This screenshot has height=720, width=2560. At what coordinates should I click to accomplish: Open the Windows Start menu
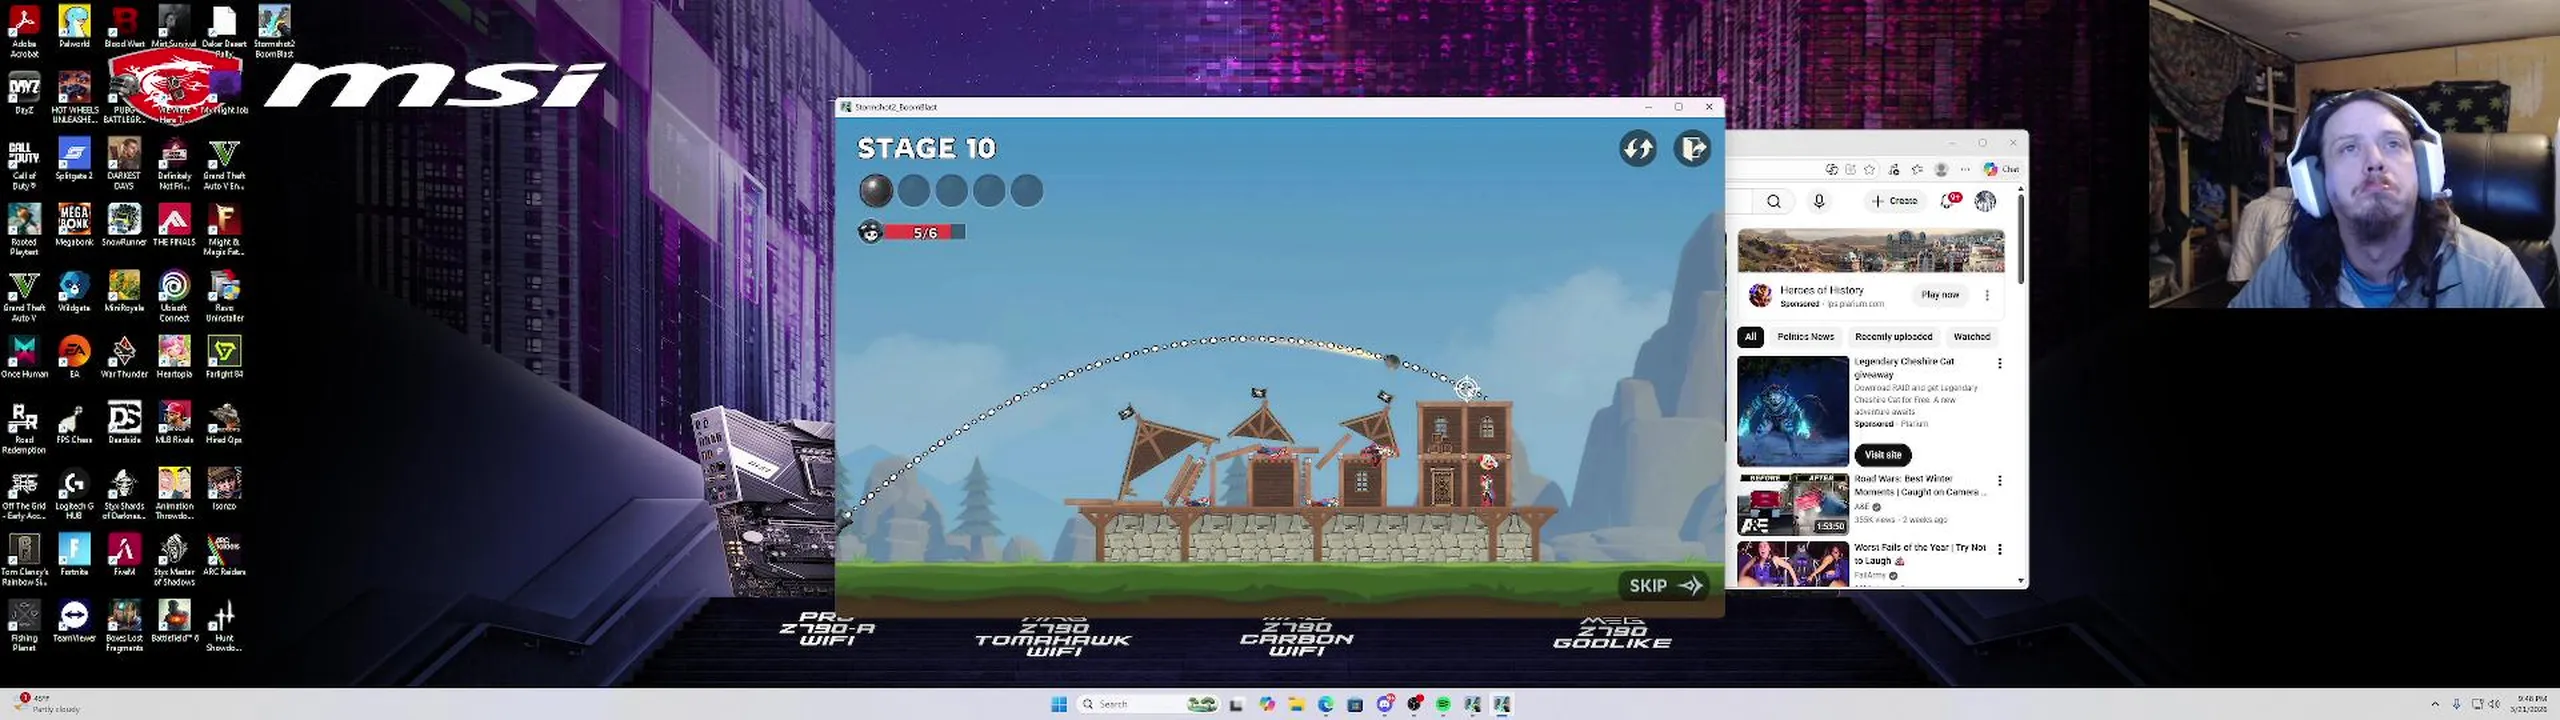[1059, 704]
